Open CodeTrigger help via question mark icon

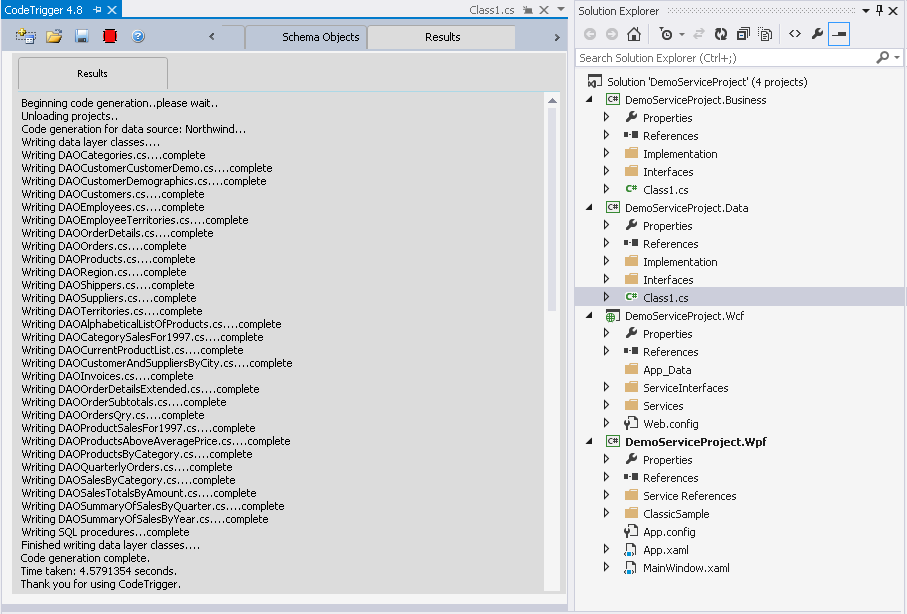point(138,37)
